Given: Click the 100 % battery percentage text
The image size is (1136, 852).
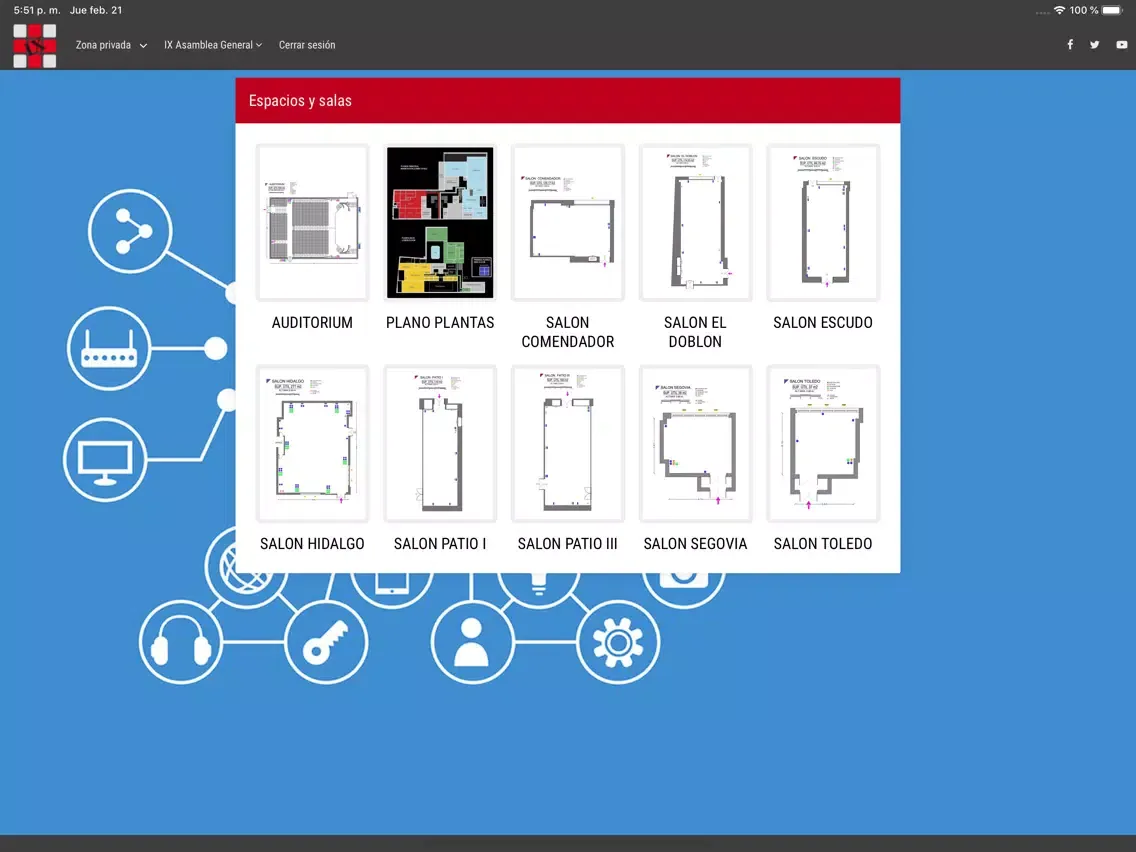Looking at the screenshot, I should point(1084,10).
